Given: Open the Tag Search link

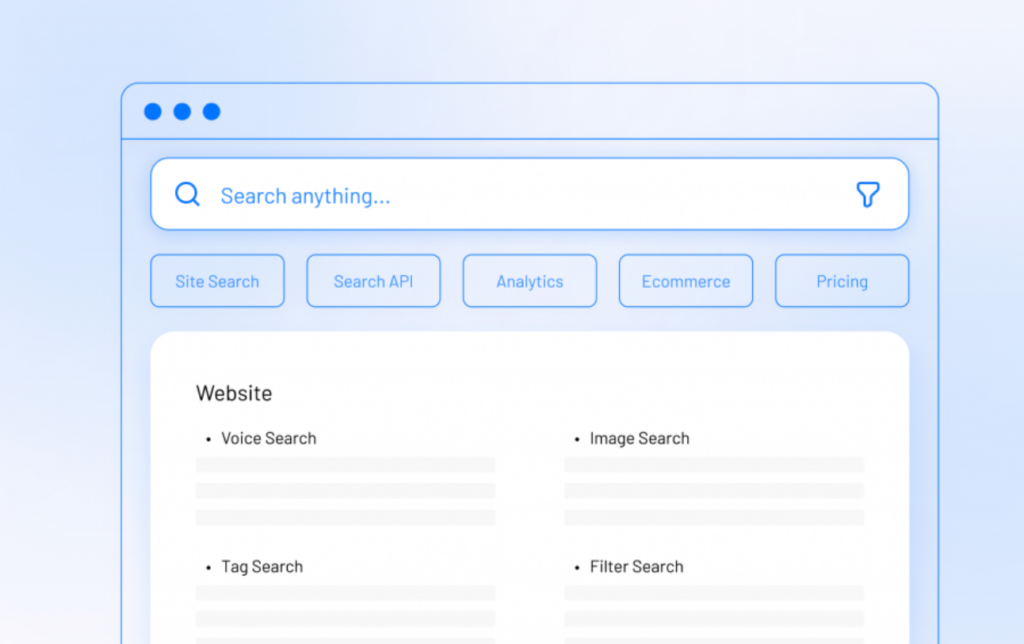Looking at the screenshot, I should 261,566.
